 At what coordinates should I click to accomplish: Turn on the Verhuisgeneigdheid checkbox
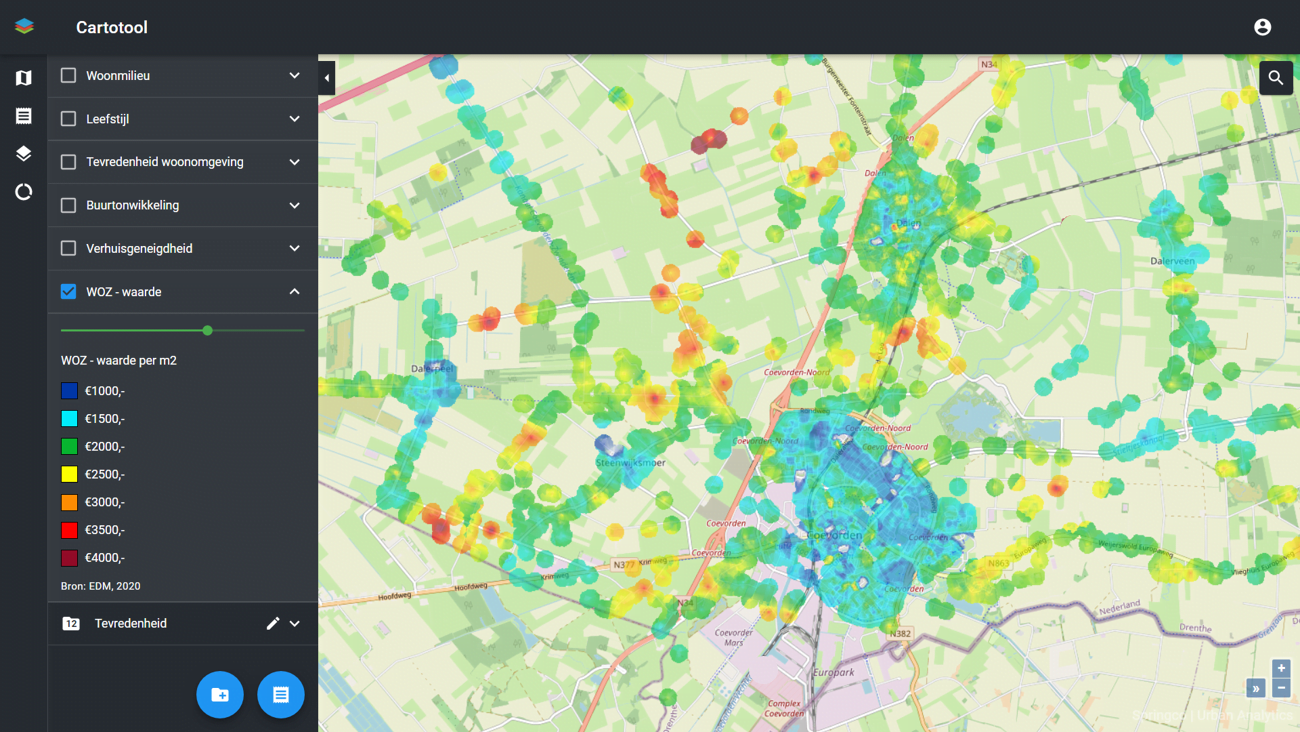[x=68, y=248]
